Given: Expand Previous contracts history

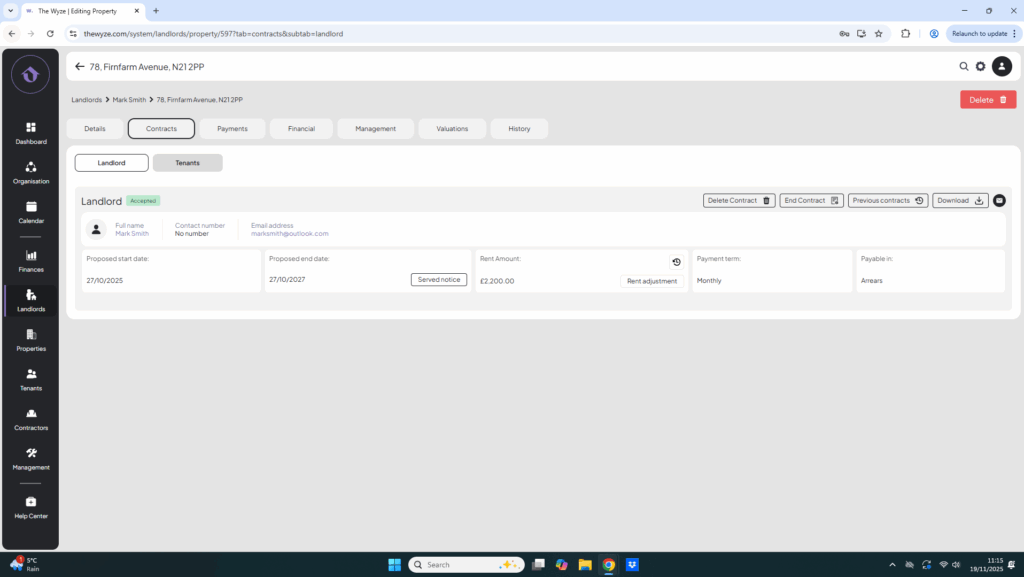Looking at the screenshot, I should pyautogui.click(x=887, y=200).
